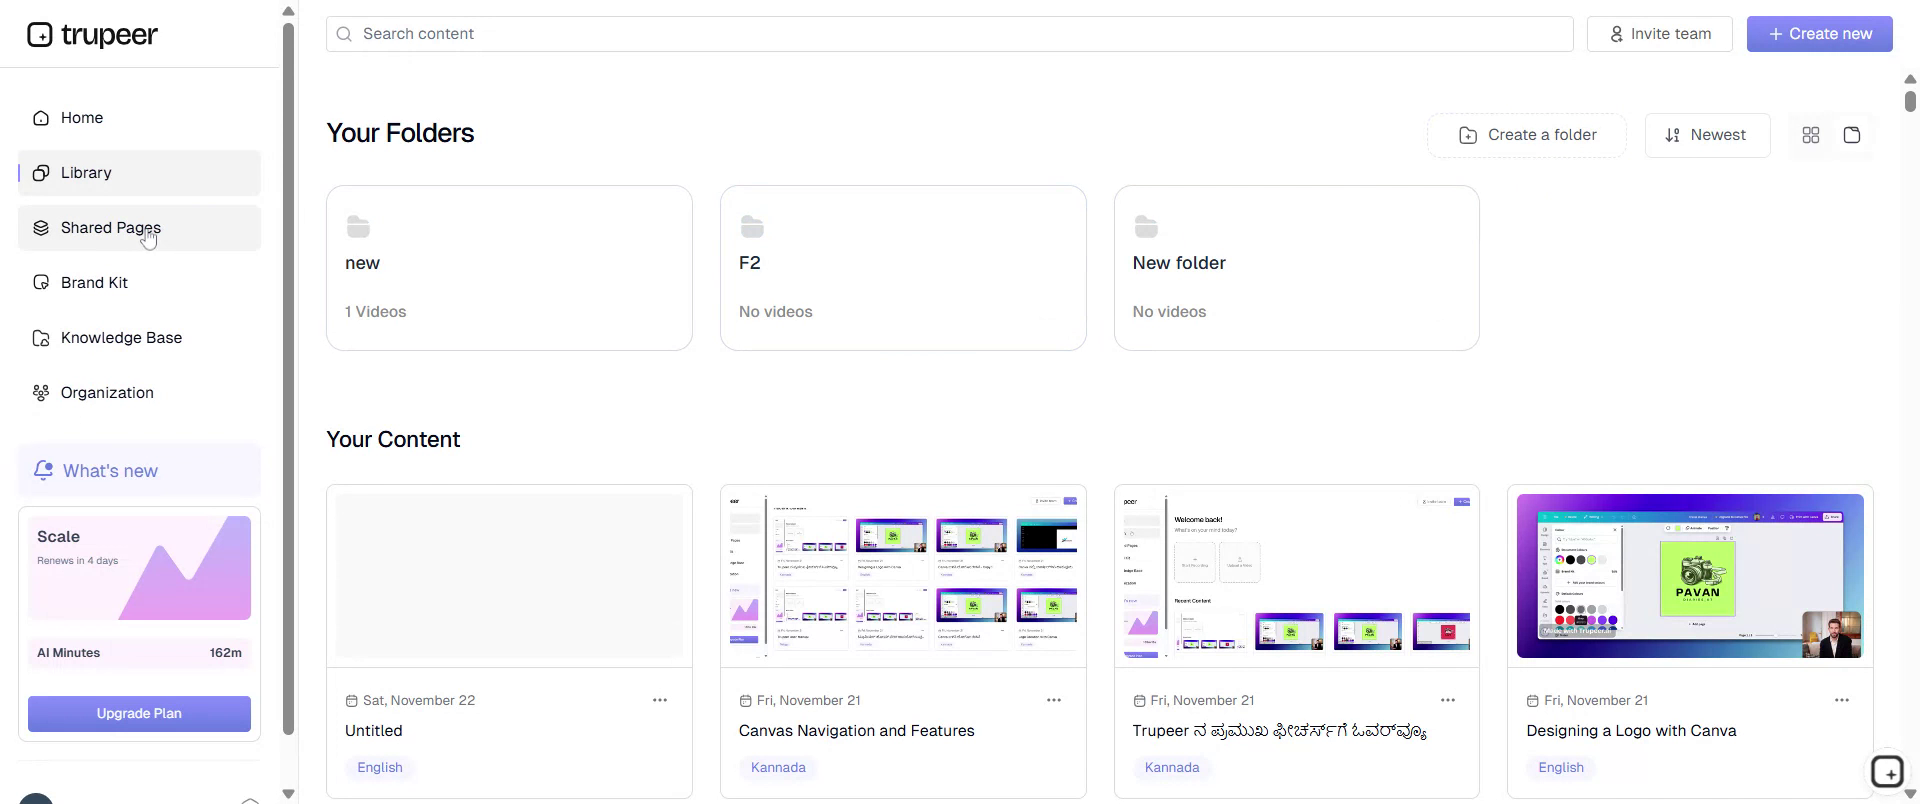1920x804 pixels.
Task: Open the Newest sort dropdown
Action: (1707, 135)
